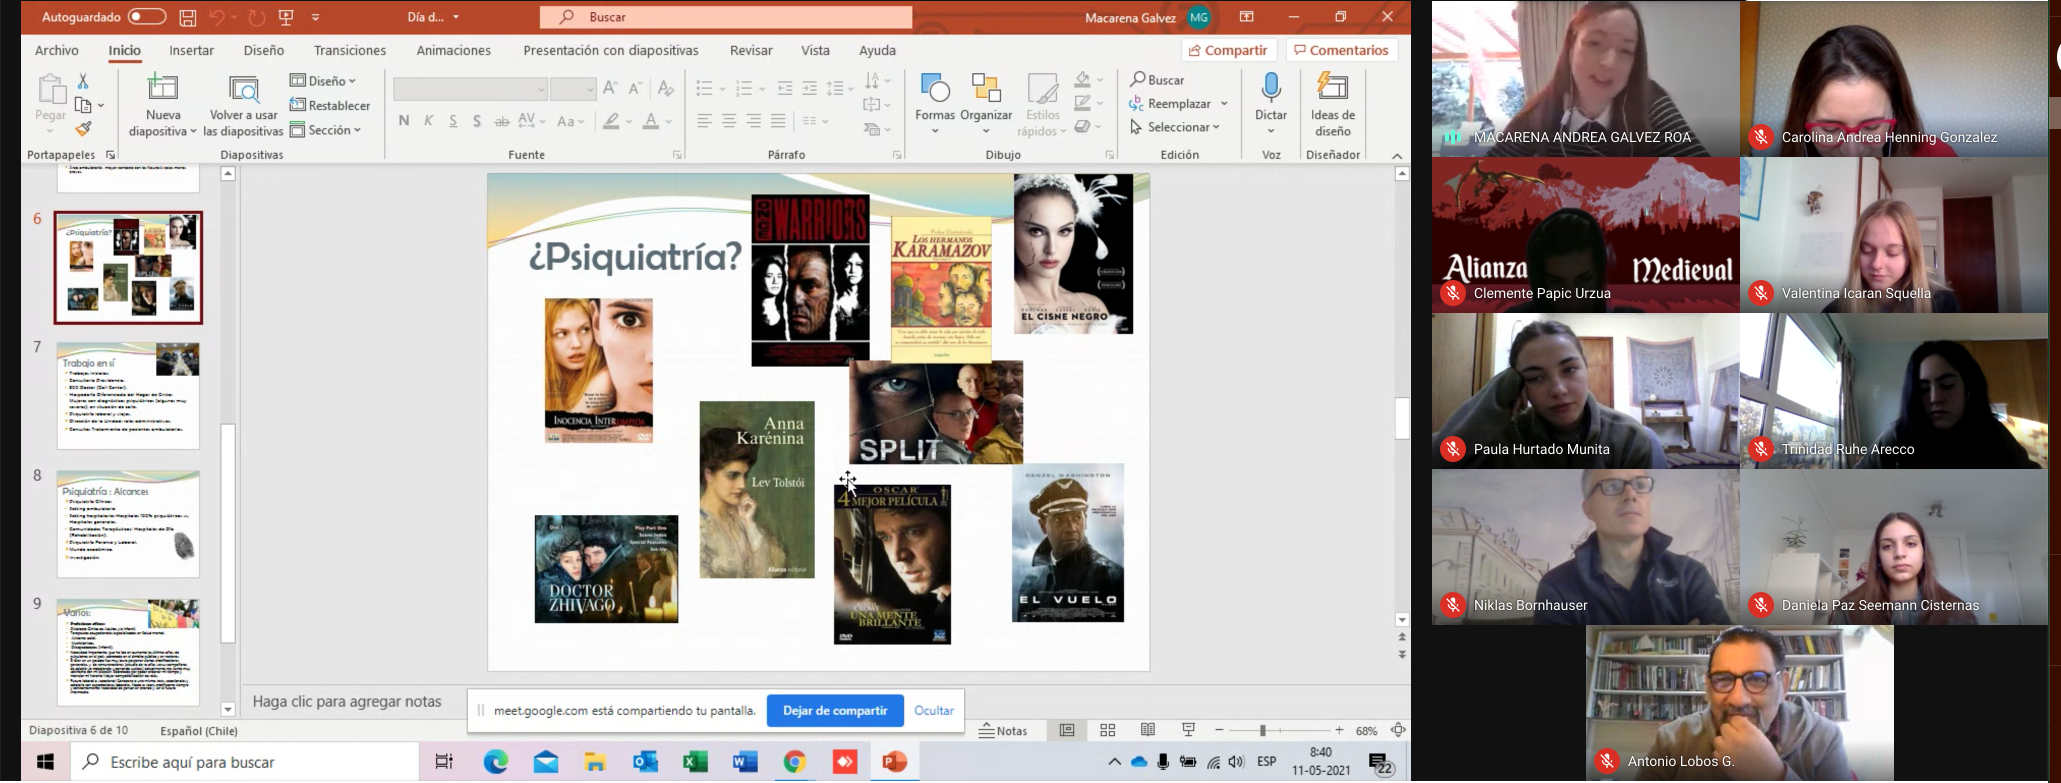Toggle italic K formatting
The width and height of the screenshot is (2061, 783).
coord(429,121)
